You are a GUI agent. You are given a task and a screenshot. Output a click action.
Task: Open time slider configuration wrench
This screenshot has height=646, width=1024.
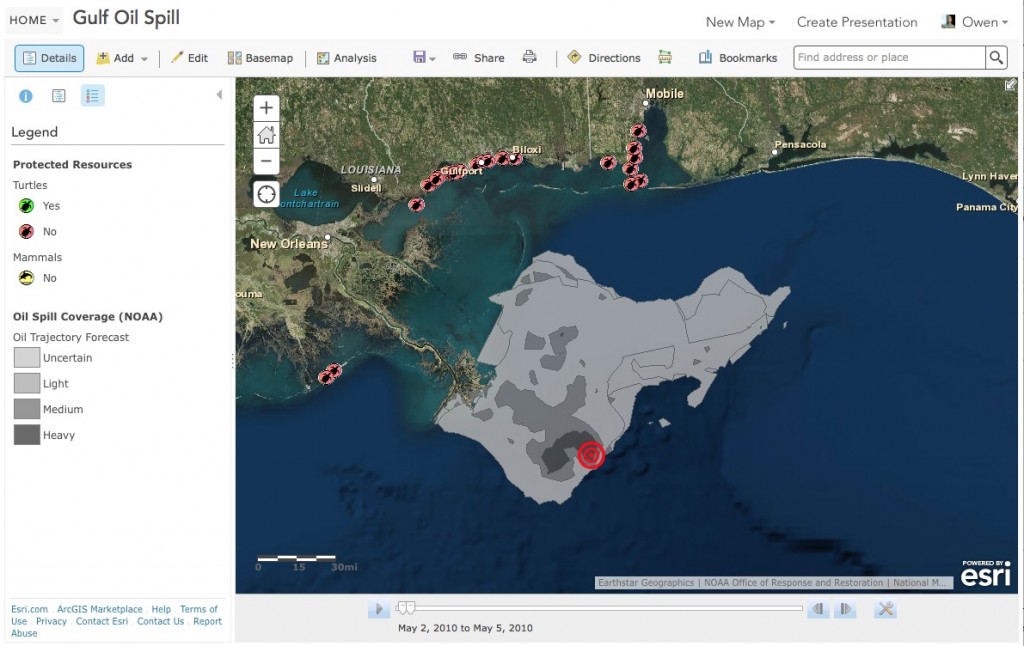(x=886, y=609)
